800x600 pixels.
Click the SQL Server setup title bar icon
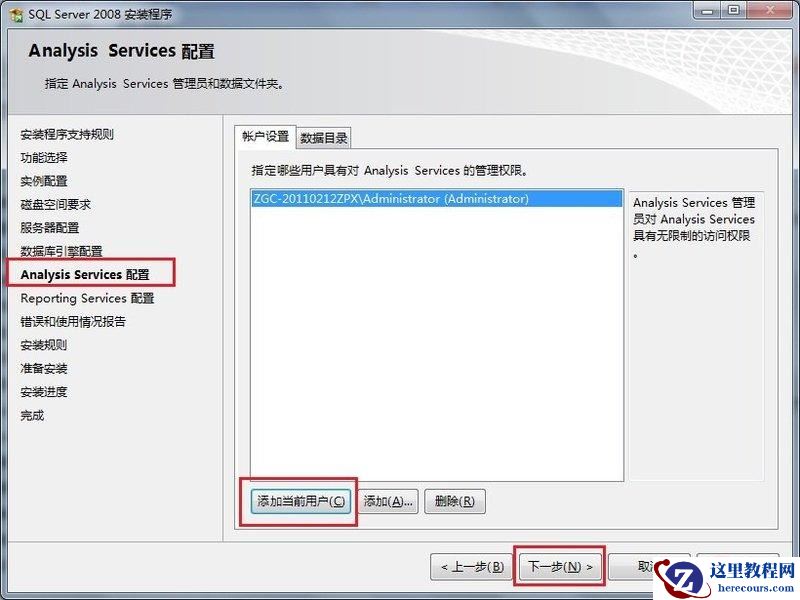tap(16, 15)
